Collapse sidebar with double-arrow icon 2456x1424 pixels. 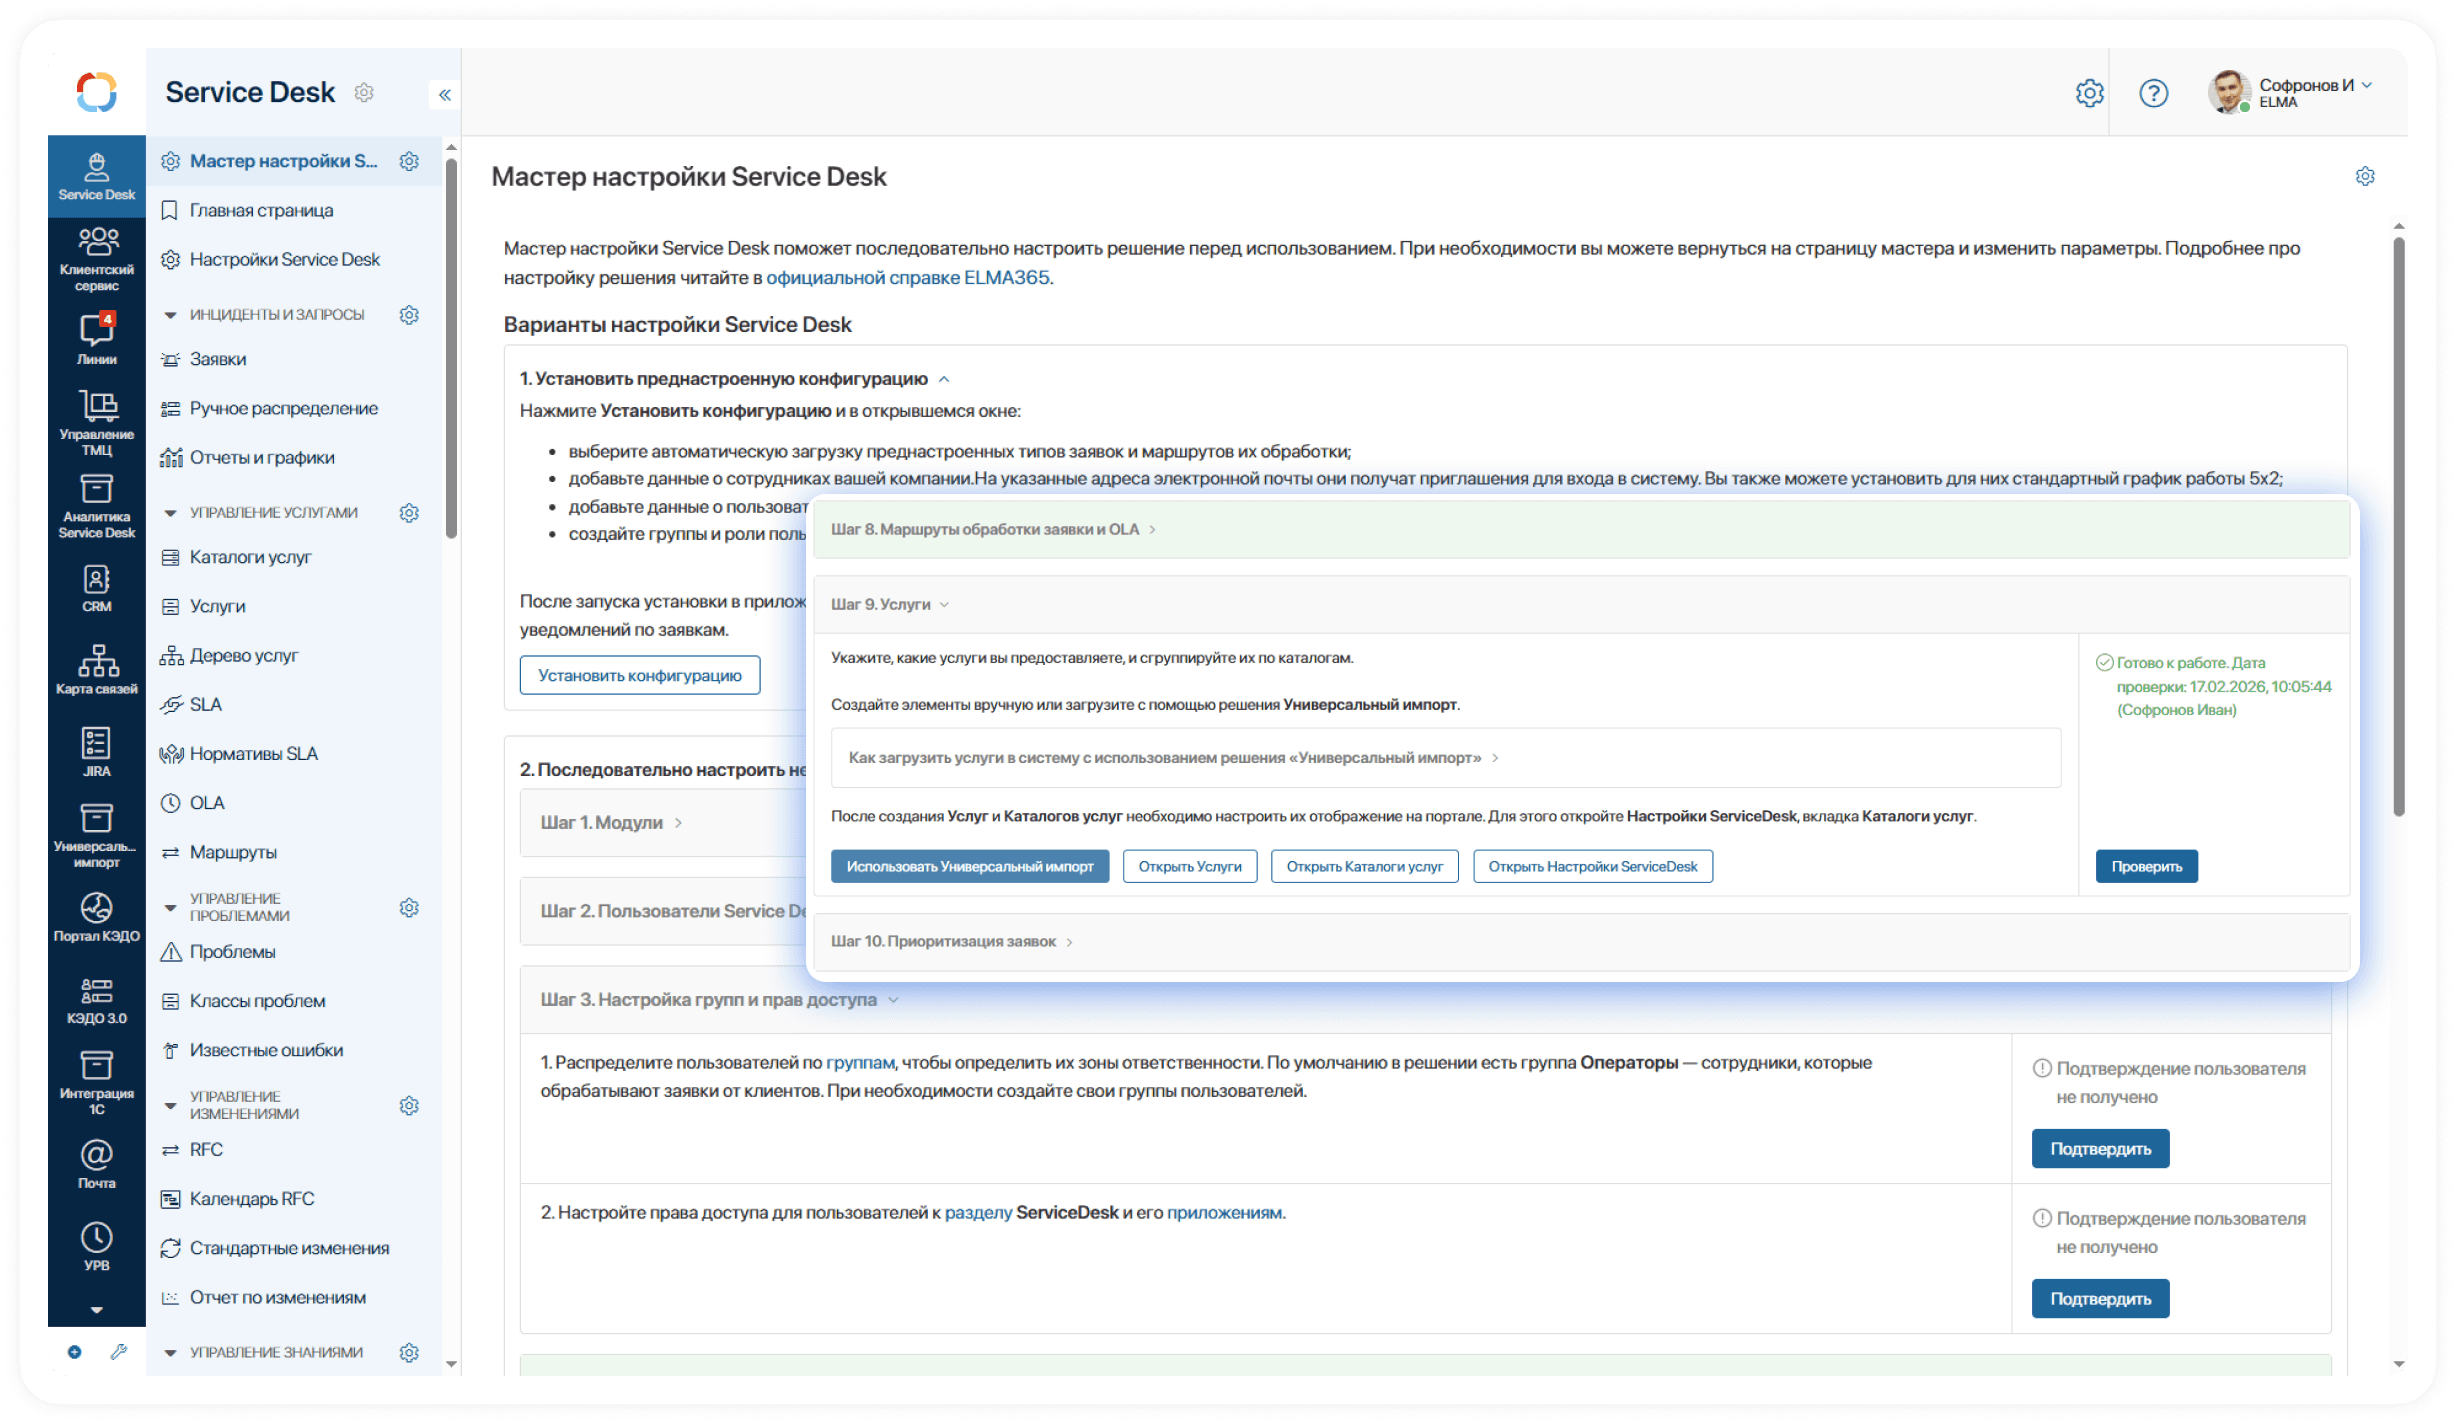click(x=445, y=95)
